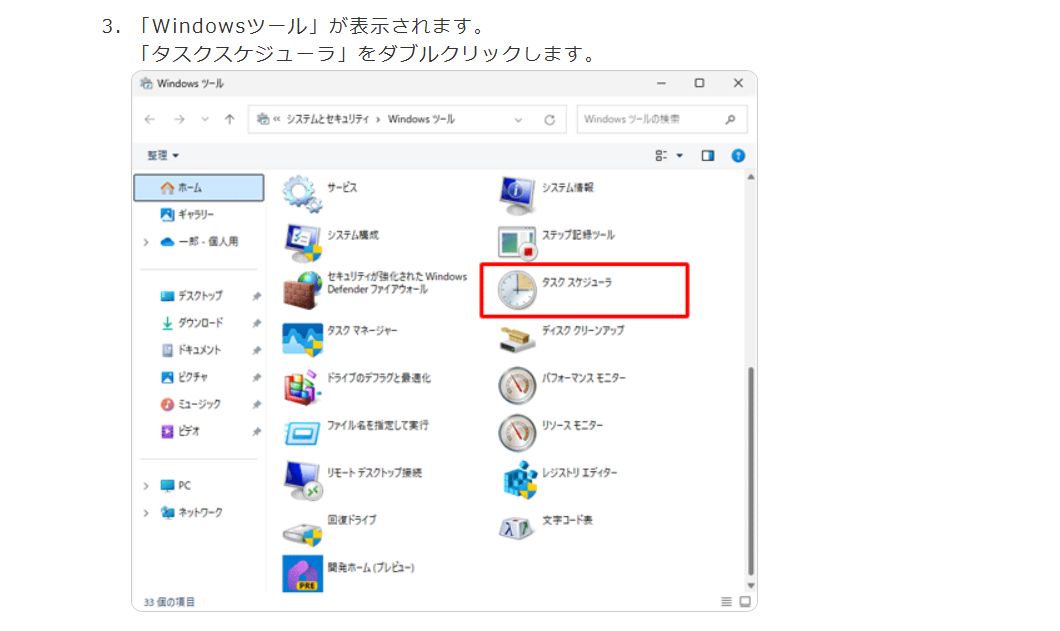Viewport: 1060px width, 631px height.
Task: Go back with the left arrow
Action: [150, 120]
